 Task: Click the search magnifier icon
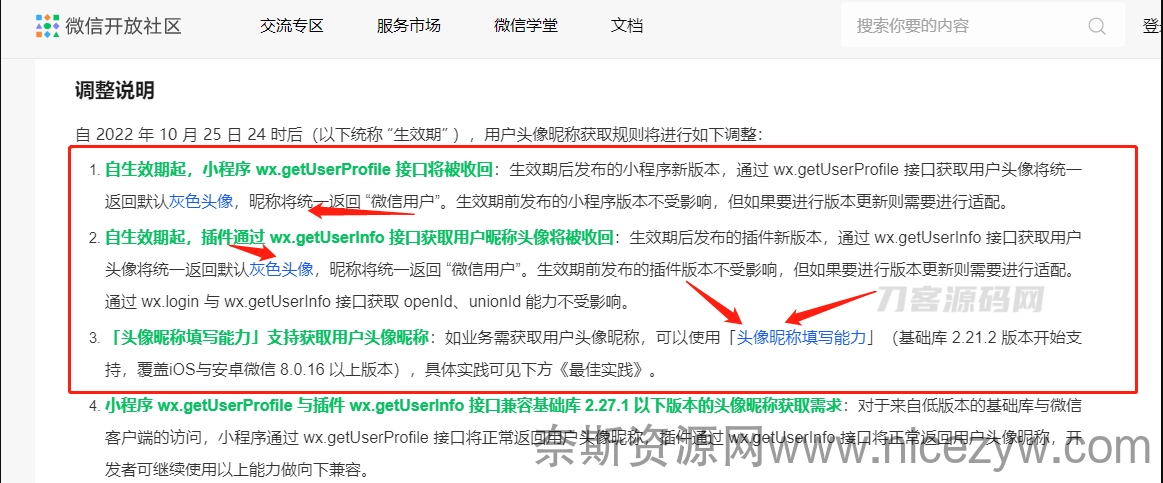coord(1097,26)
